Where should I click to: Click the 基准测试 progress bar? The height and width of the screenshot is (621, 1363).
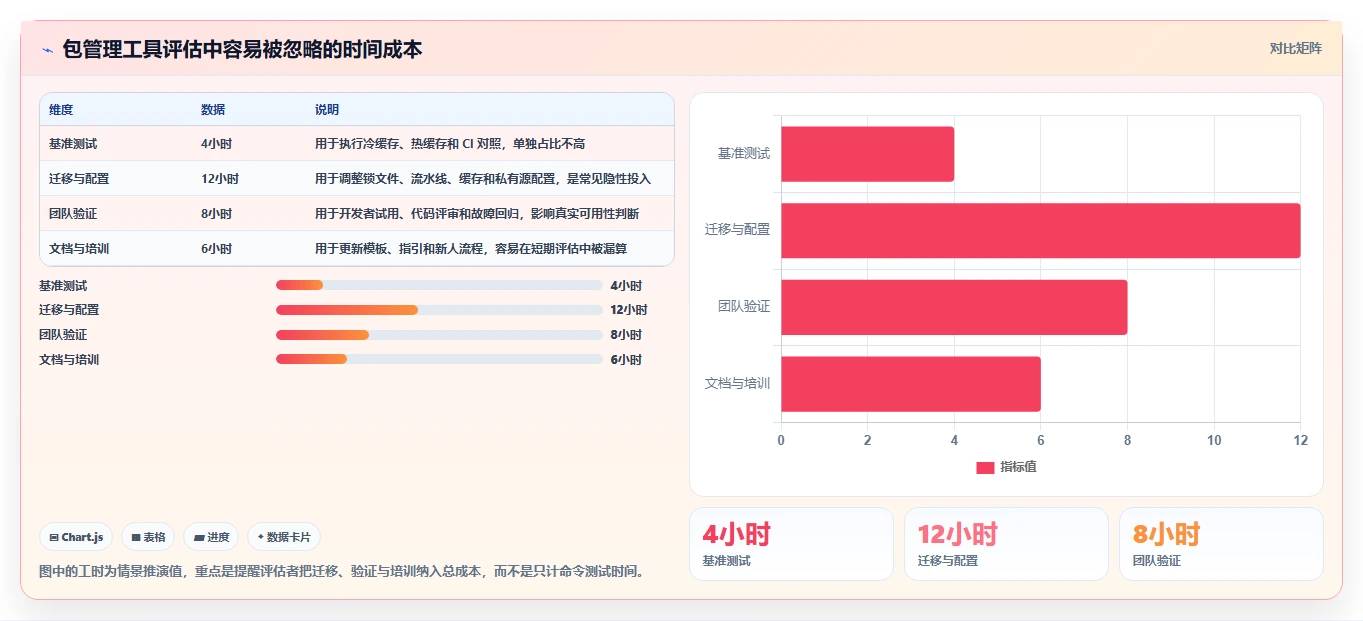pos(439,285)
